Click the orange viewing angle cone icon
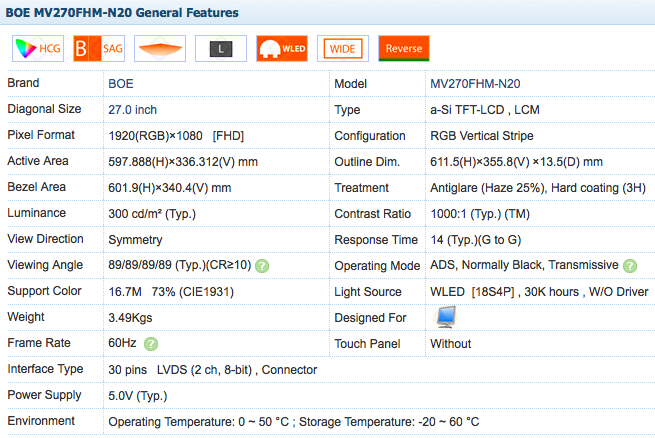Image resolution: width=655 pixels, height=438 pixels. [160, 48]
